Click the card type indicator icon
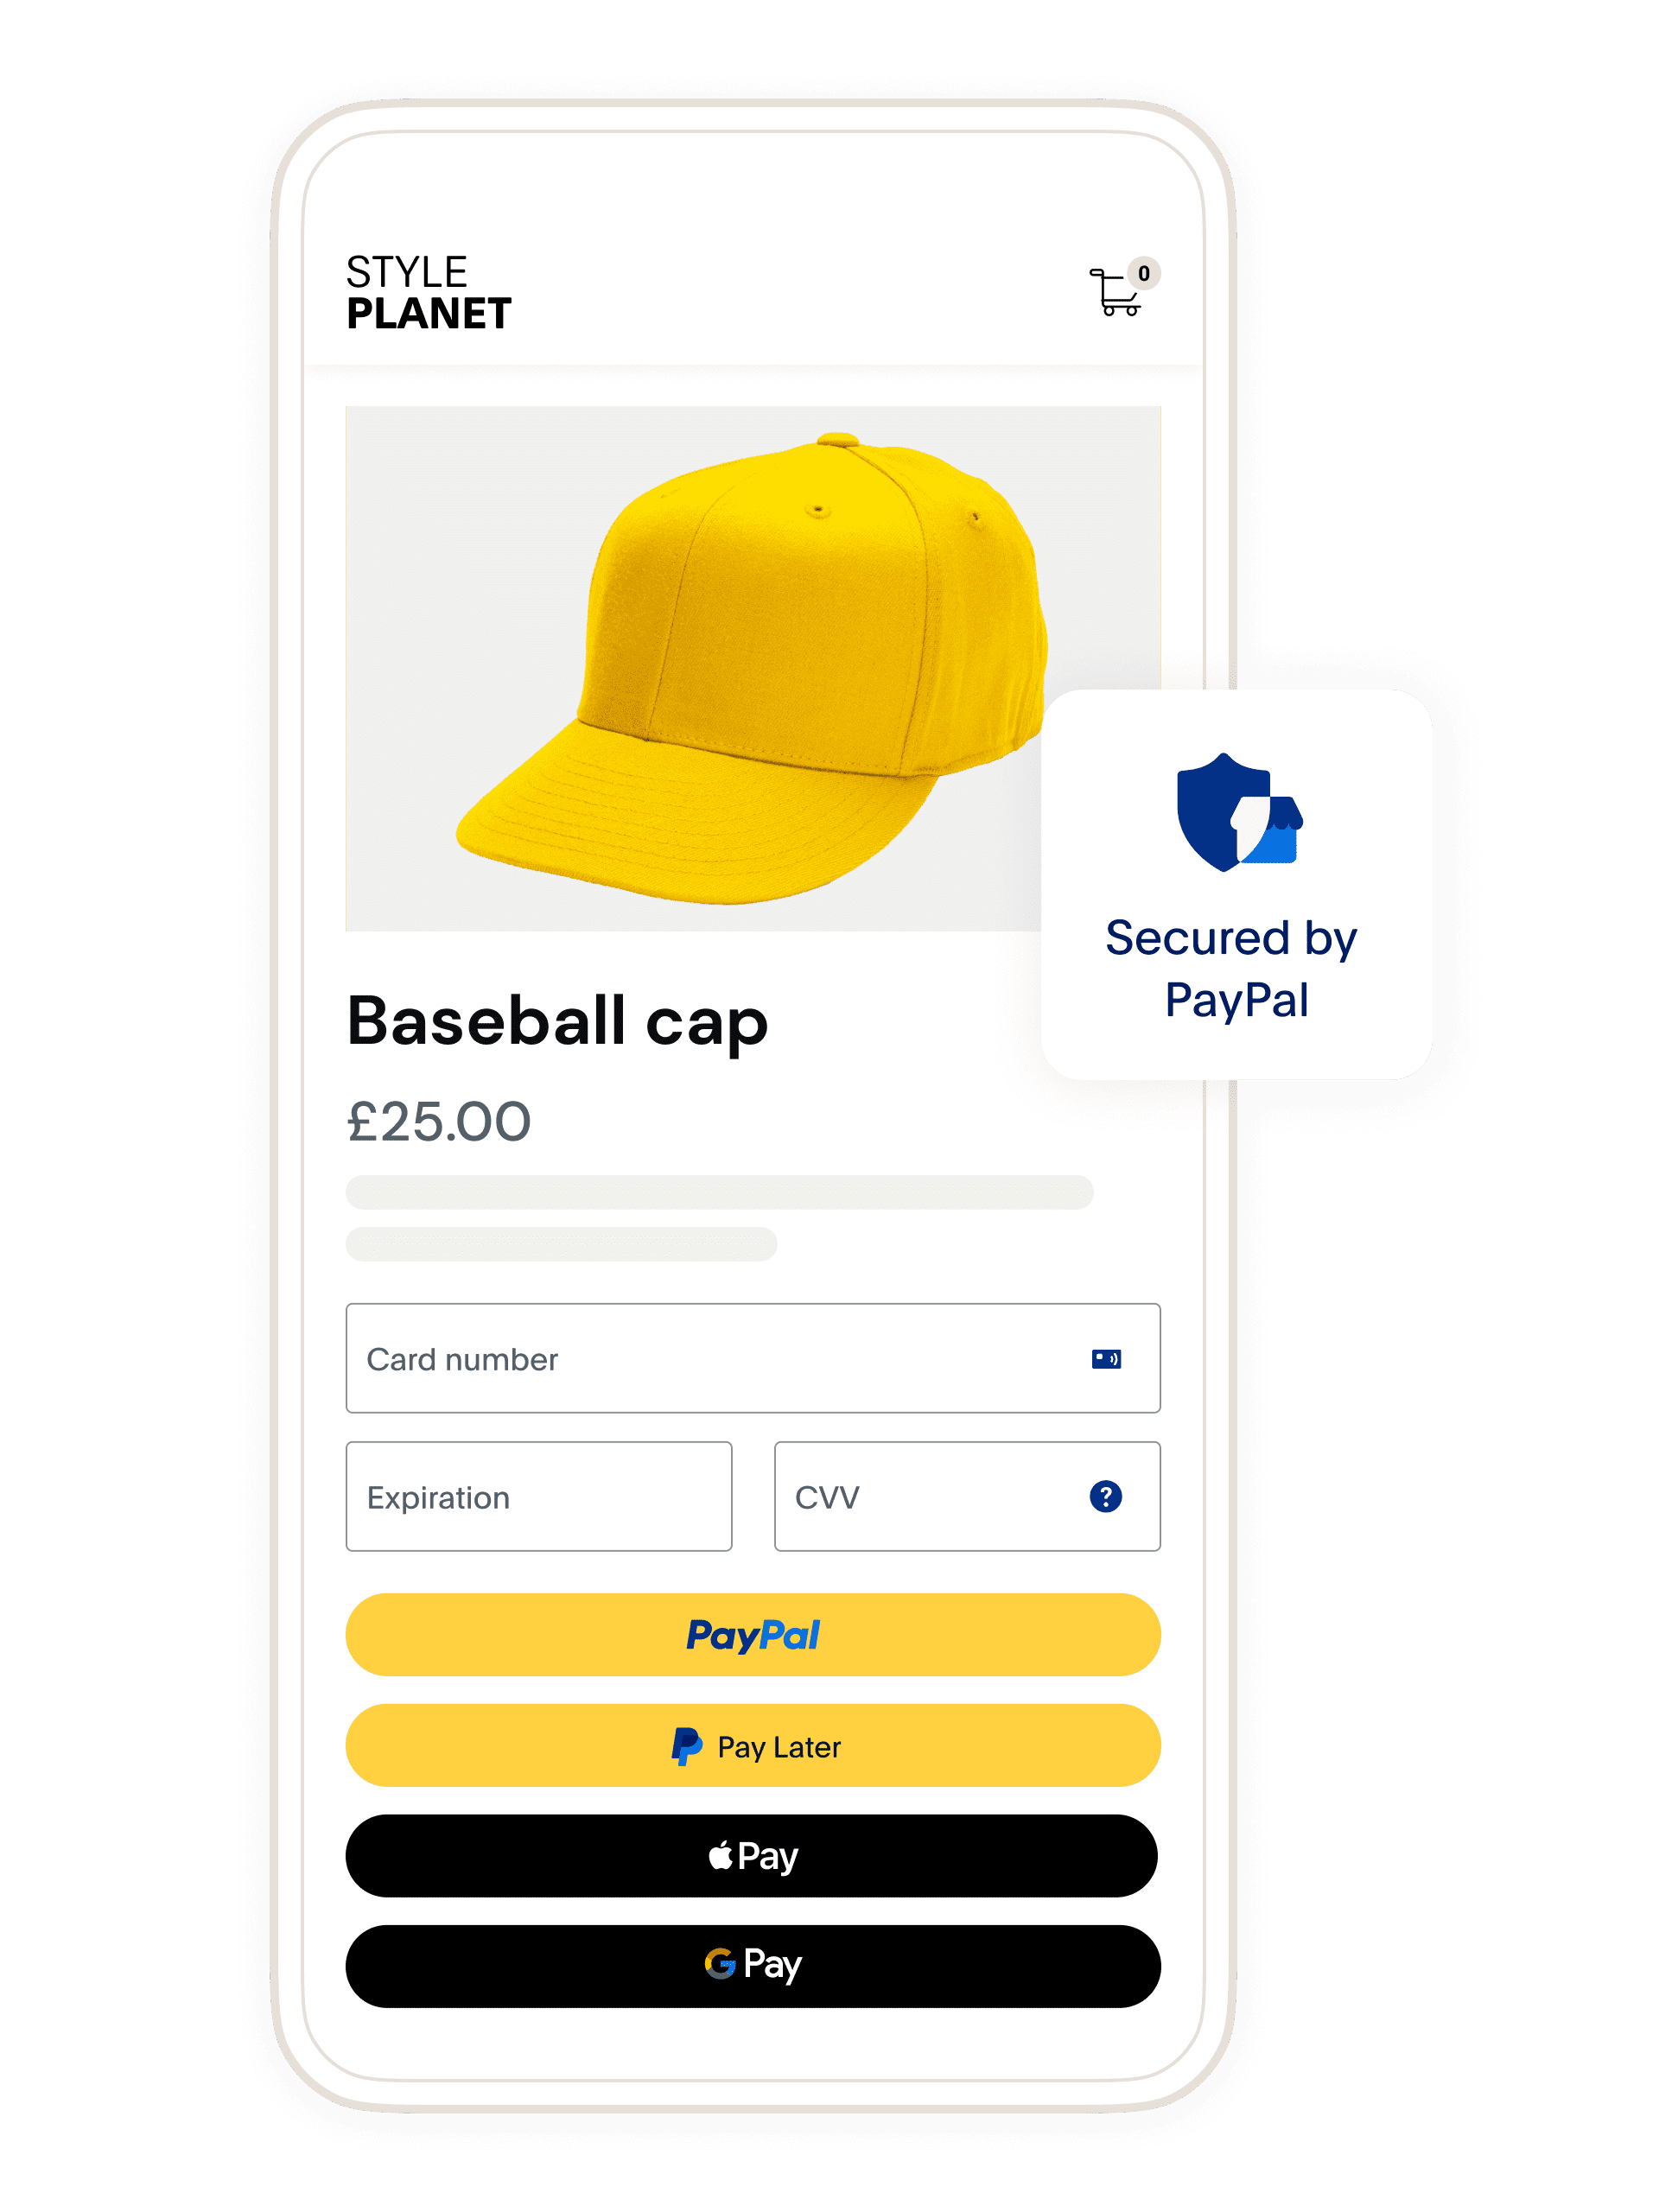1659x2212 pixels. 1109,1341
